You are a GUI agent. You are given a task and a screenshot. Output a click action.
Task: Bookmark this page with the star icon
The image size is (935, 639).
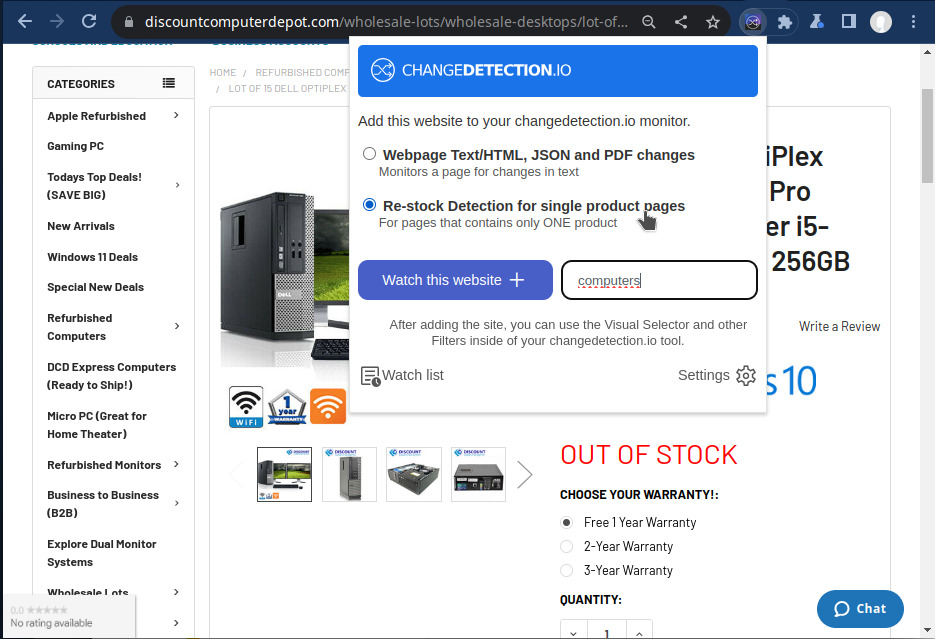[x=713, y=22]
